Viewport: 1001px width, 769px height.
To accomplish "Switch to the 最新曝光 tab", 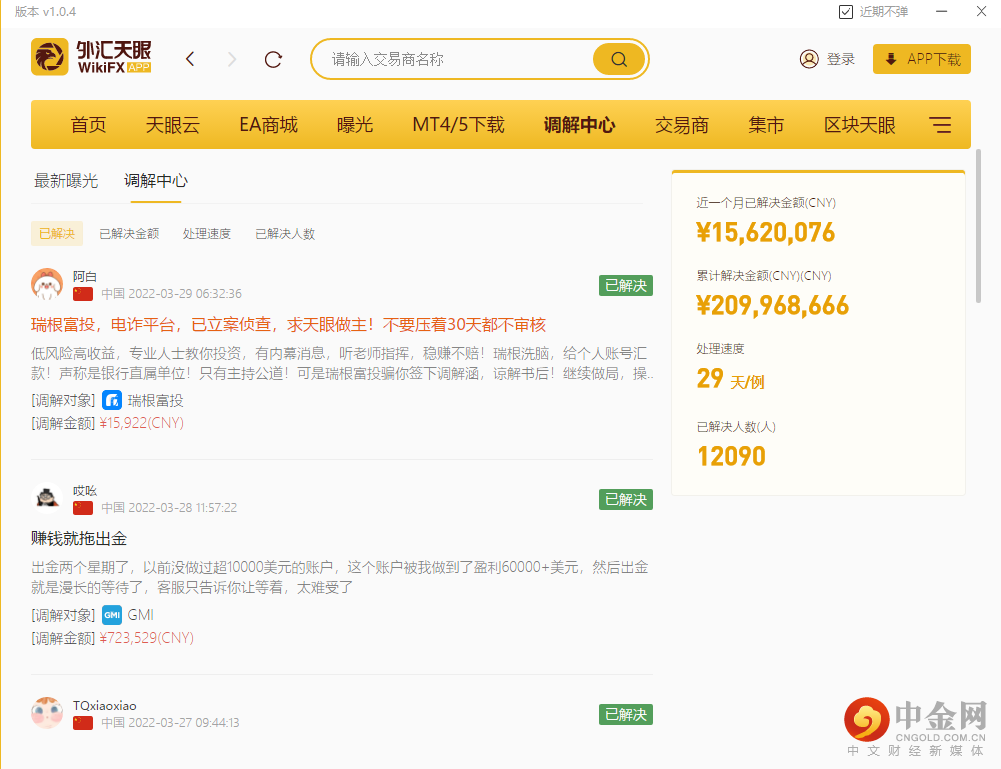I will [x=66, y=181].
